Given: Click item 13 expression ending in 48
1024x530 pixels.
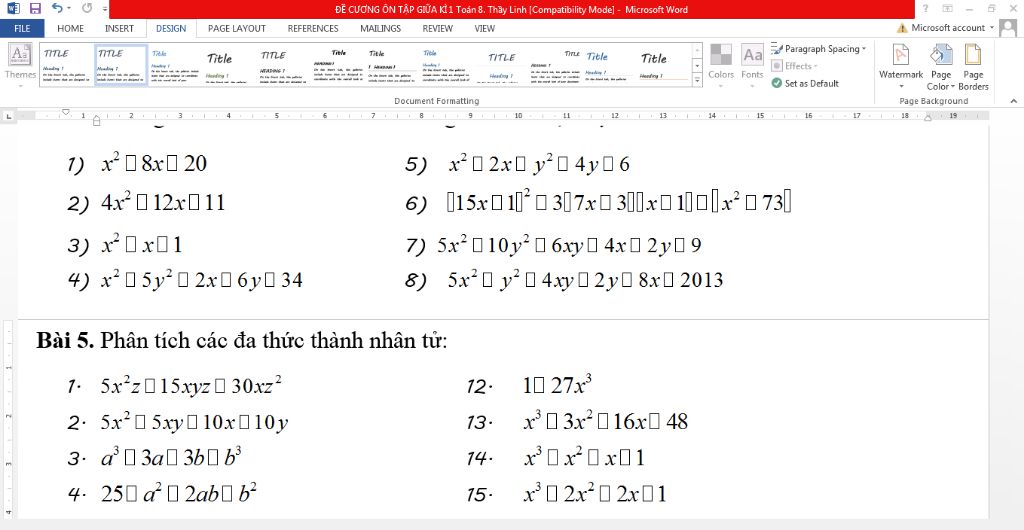Looking at the screenshot, I should (605, 422).
